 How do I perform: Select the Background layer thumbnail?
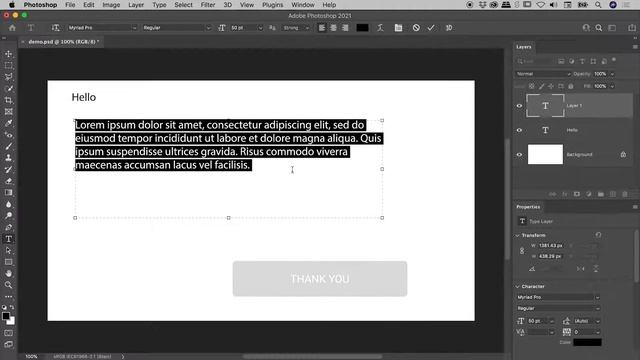(x=545, y=154)
